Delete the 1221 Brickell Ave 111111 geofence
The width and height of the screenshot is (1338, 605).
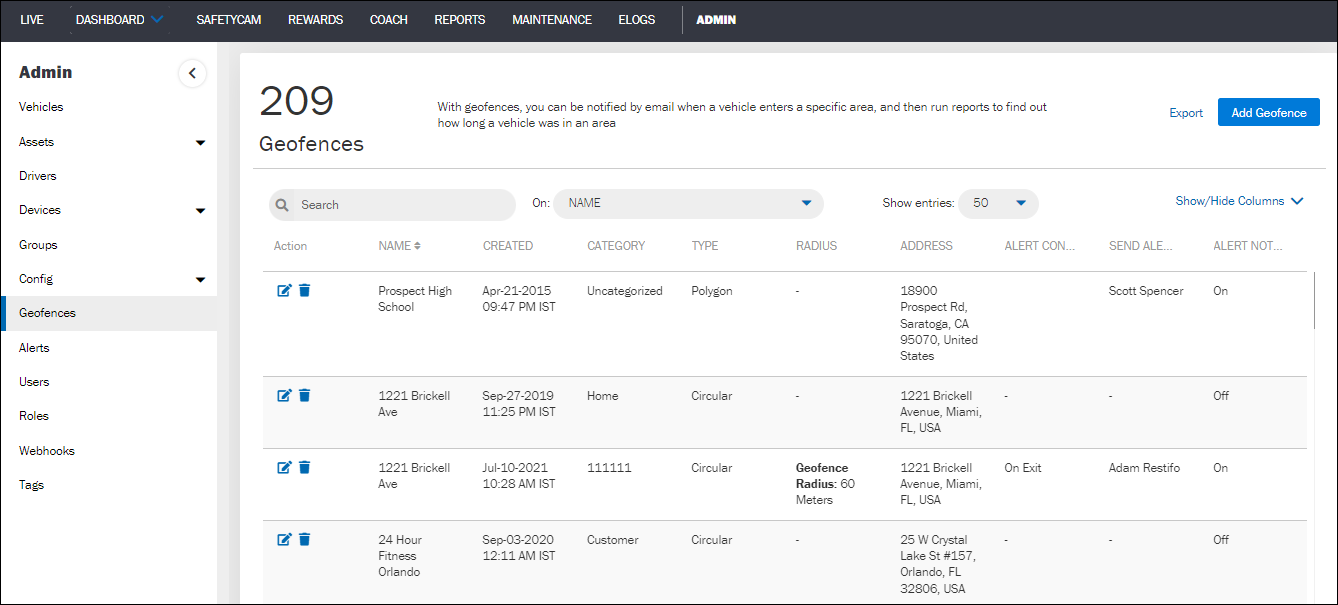click(305, 468)
